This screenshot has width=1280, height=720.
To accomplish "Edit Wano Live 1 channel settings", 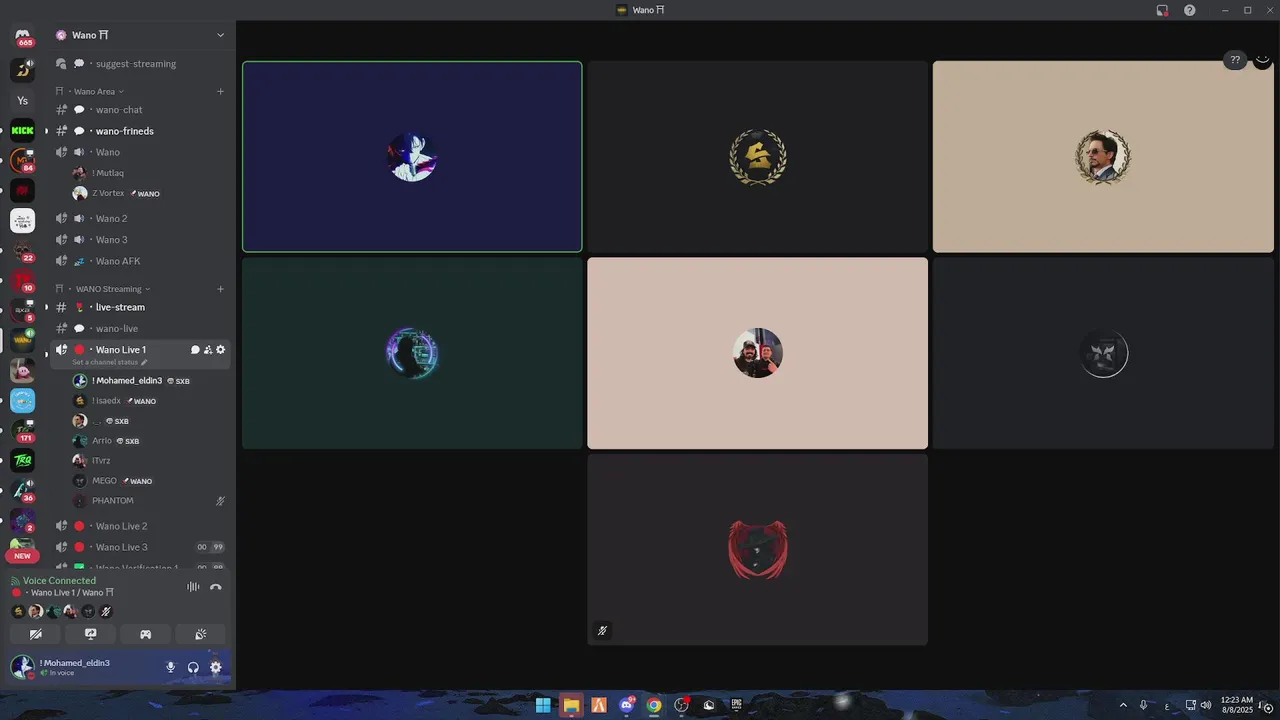I will pyautogui.click(x=221, y=350).
